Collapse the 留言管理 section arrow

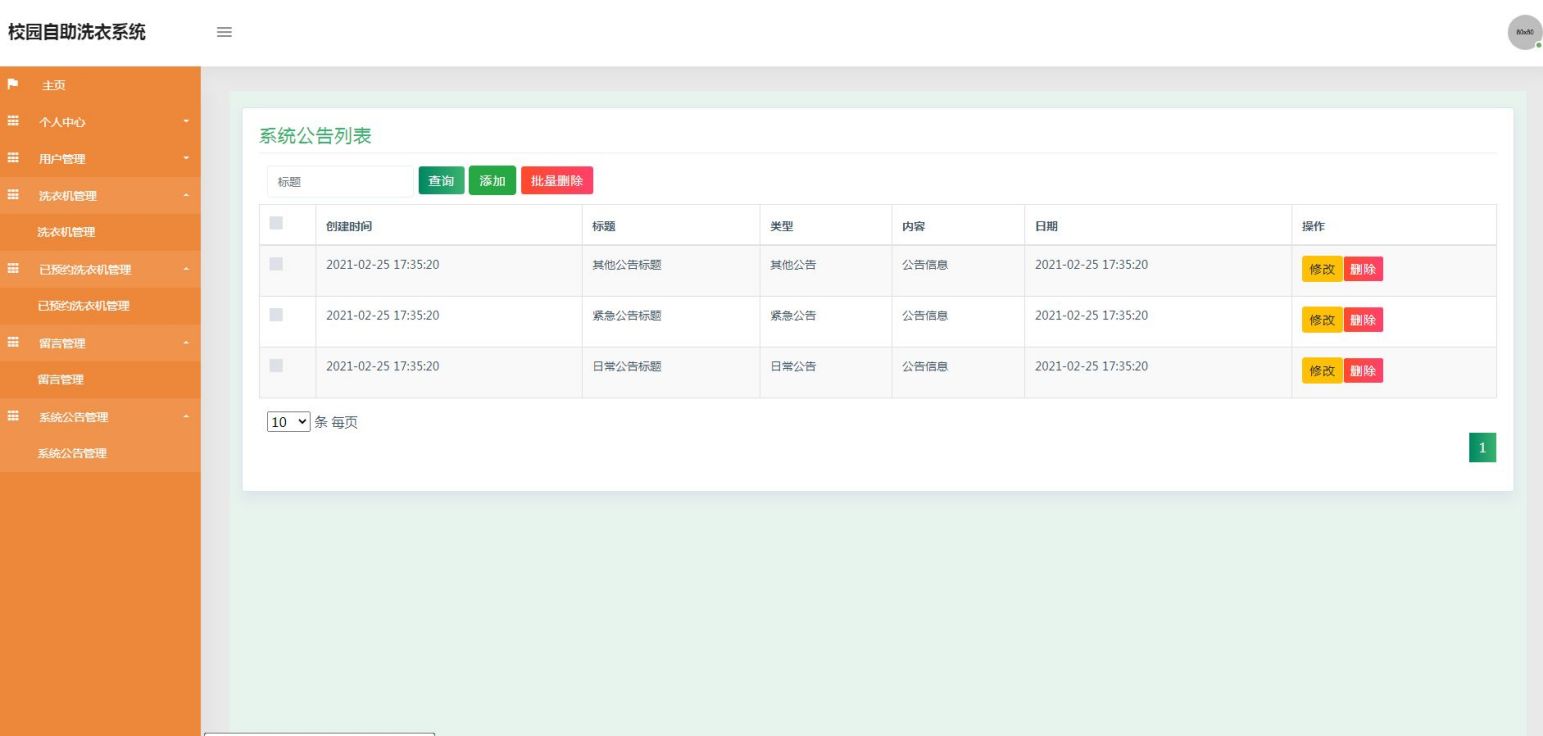click(185, 343)
